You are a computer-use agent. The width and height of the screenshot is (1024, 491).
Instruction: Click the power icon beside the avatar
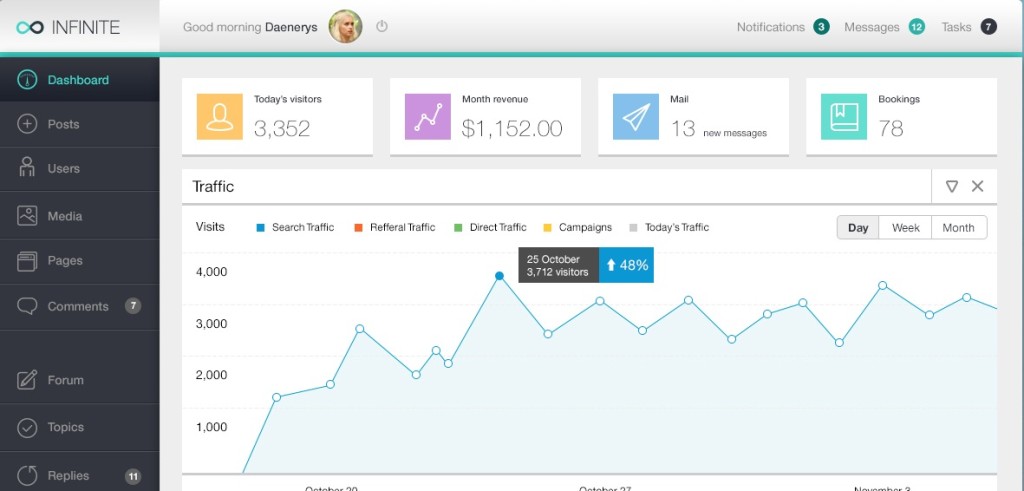382,27
